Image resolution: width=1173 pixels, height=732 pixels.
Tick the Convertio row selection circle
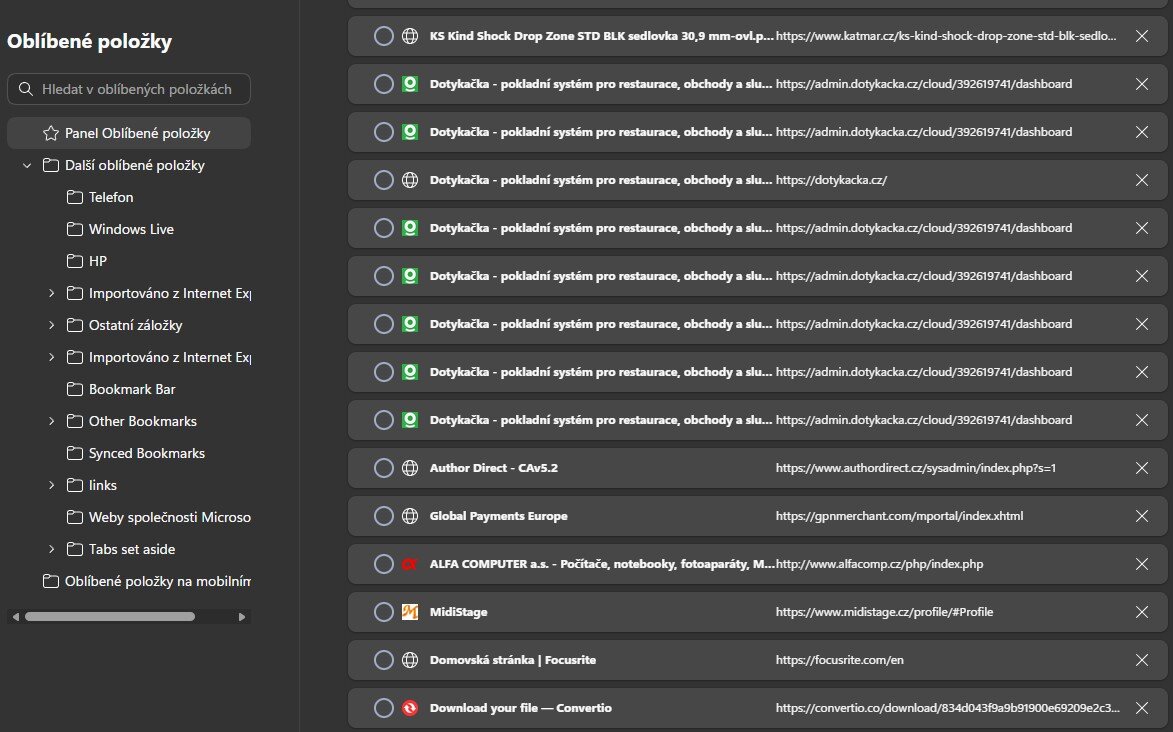coord(384,707)
